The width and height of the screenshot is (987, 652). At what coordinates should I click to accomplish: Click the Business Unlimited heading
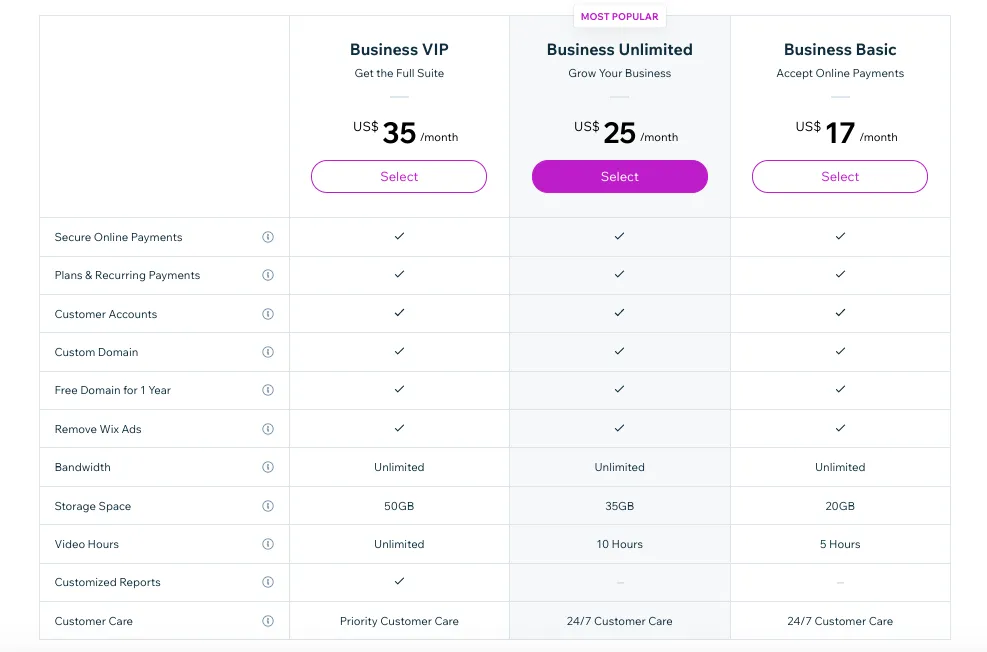pyautogui.click(x=619, y=49)
